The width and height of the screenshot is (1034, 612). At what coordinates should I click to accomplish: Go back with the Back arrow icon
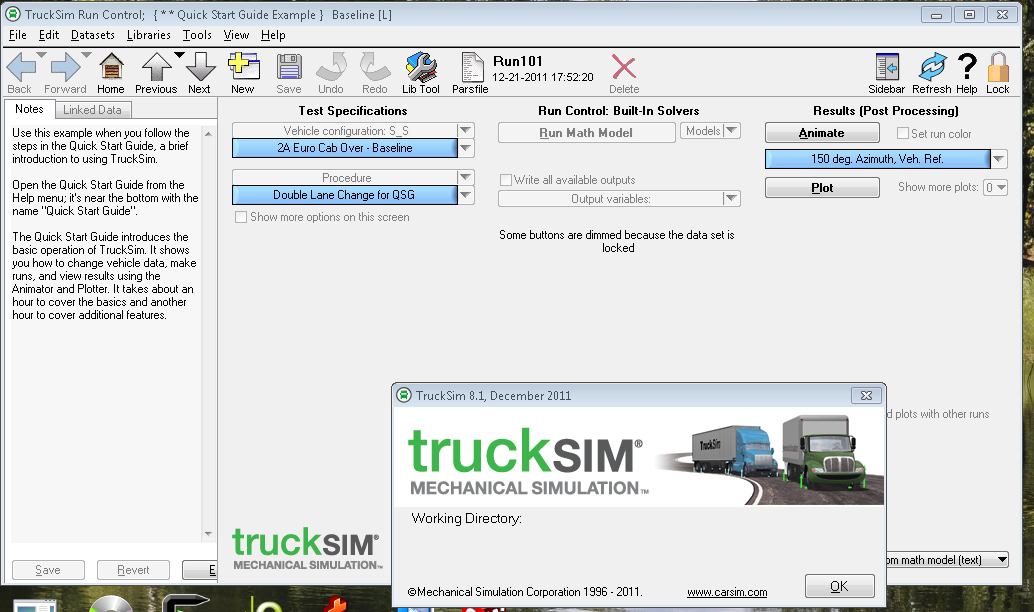click(21, 67)
